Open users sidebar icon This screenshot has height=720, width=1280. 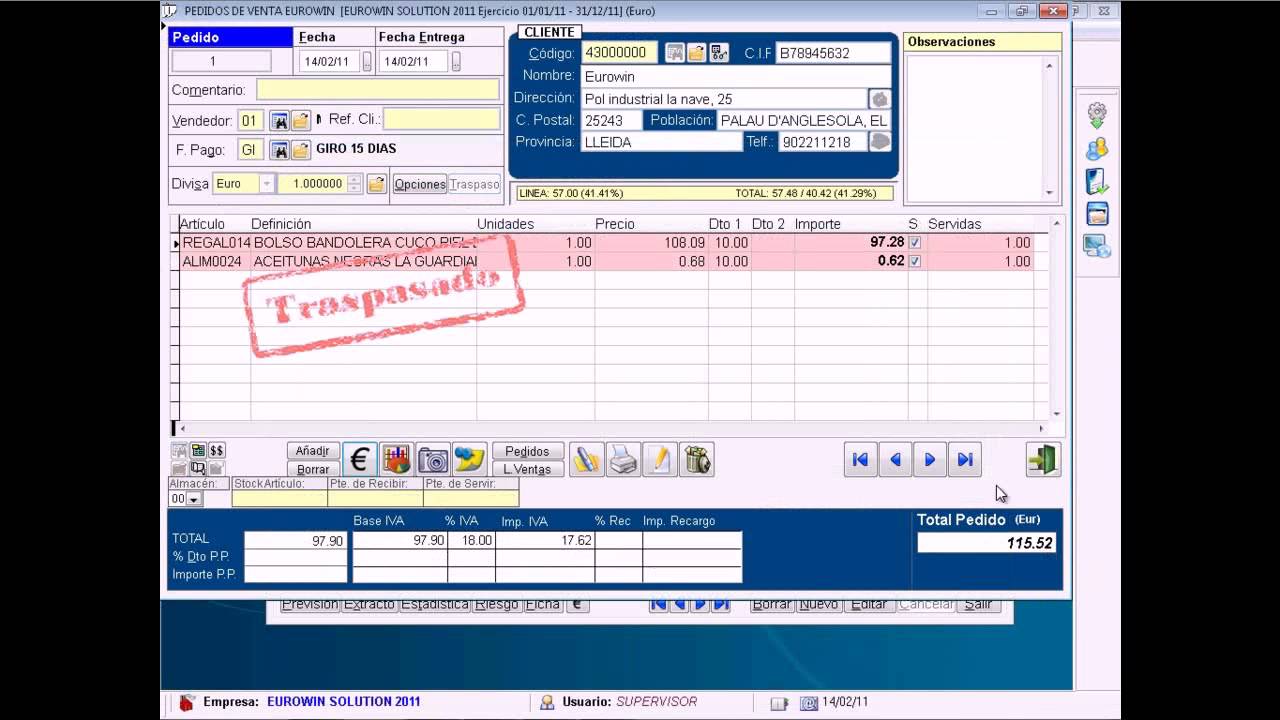click(x=1097, y=149)
